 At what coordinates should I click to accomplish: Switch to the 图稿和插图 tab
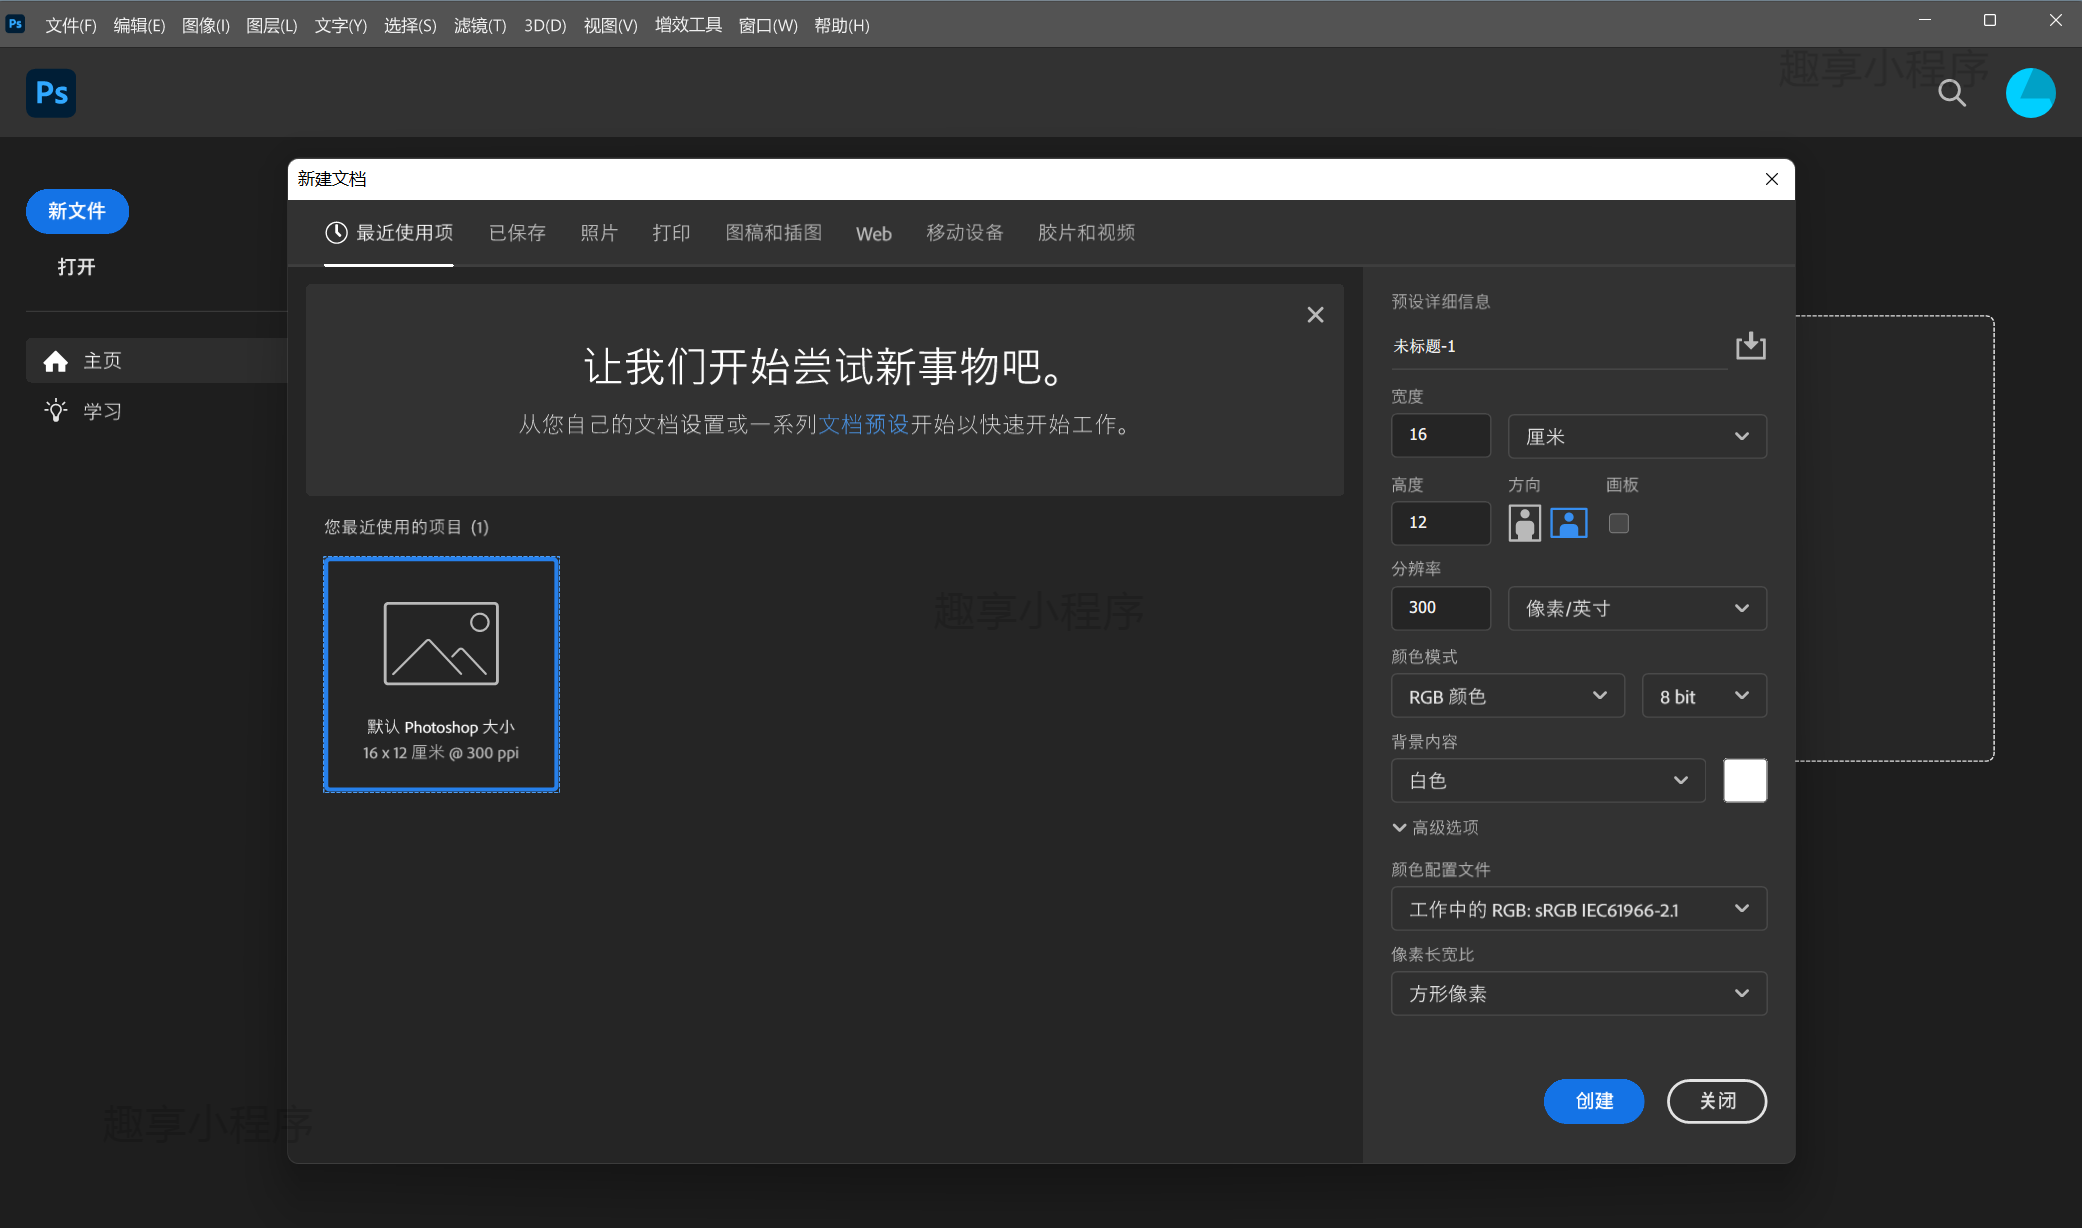pyautogui.click(x=773, y=233)
